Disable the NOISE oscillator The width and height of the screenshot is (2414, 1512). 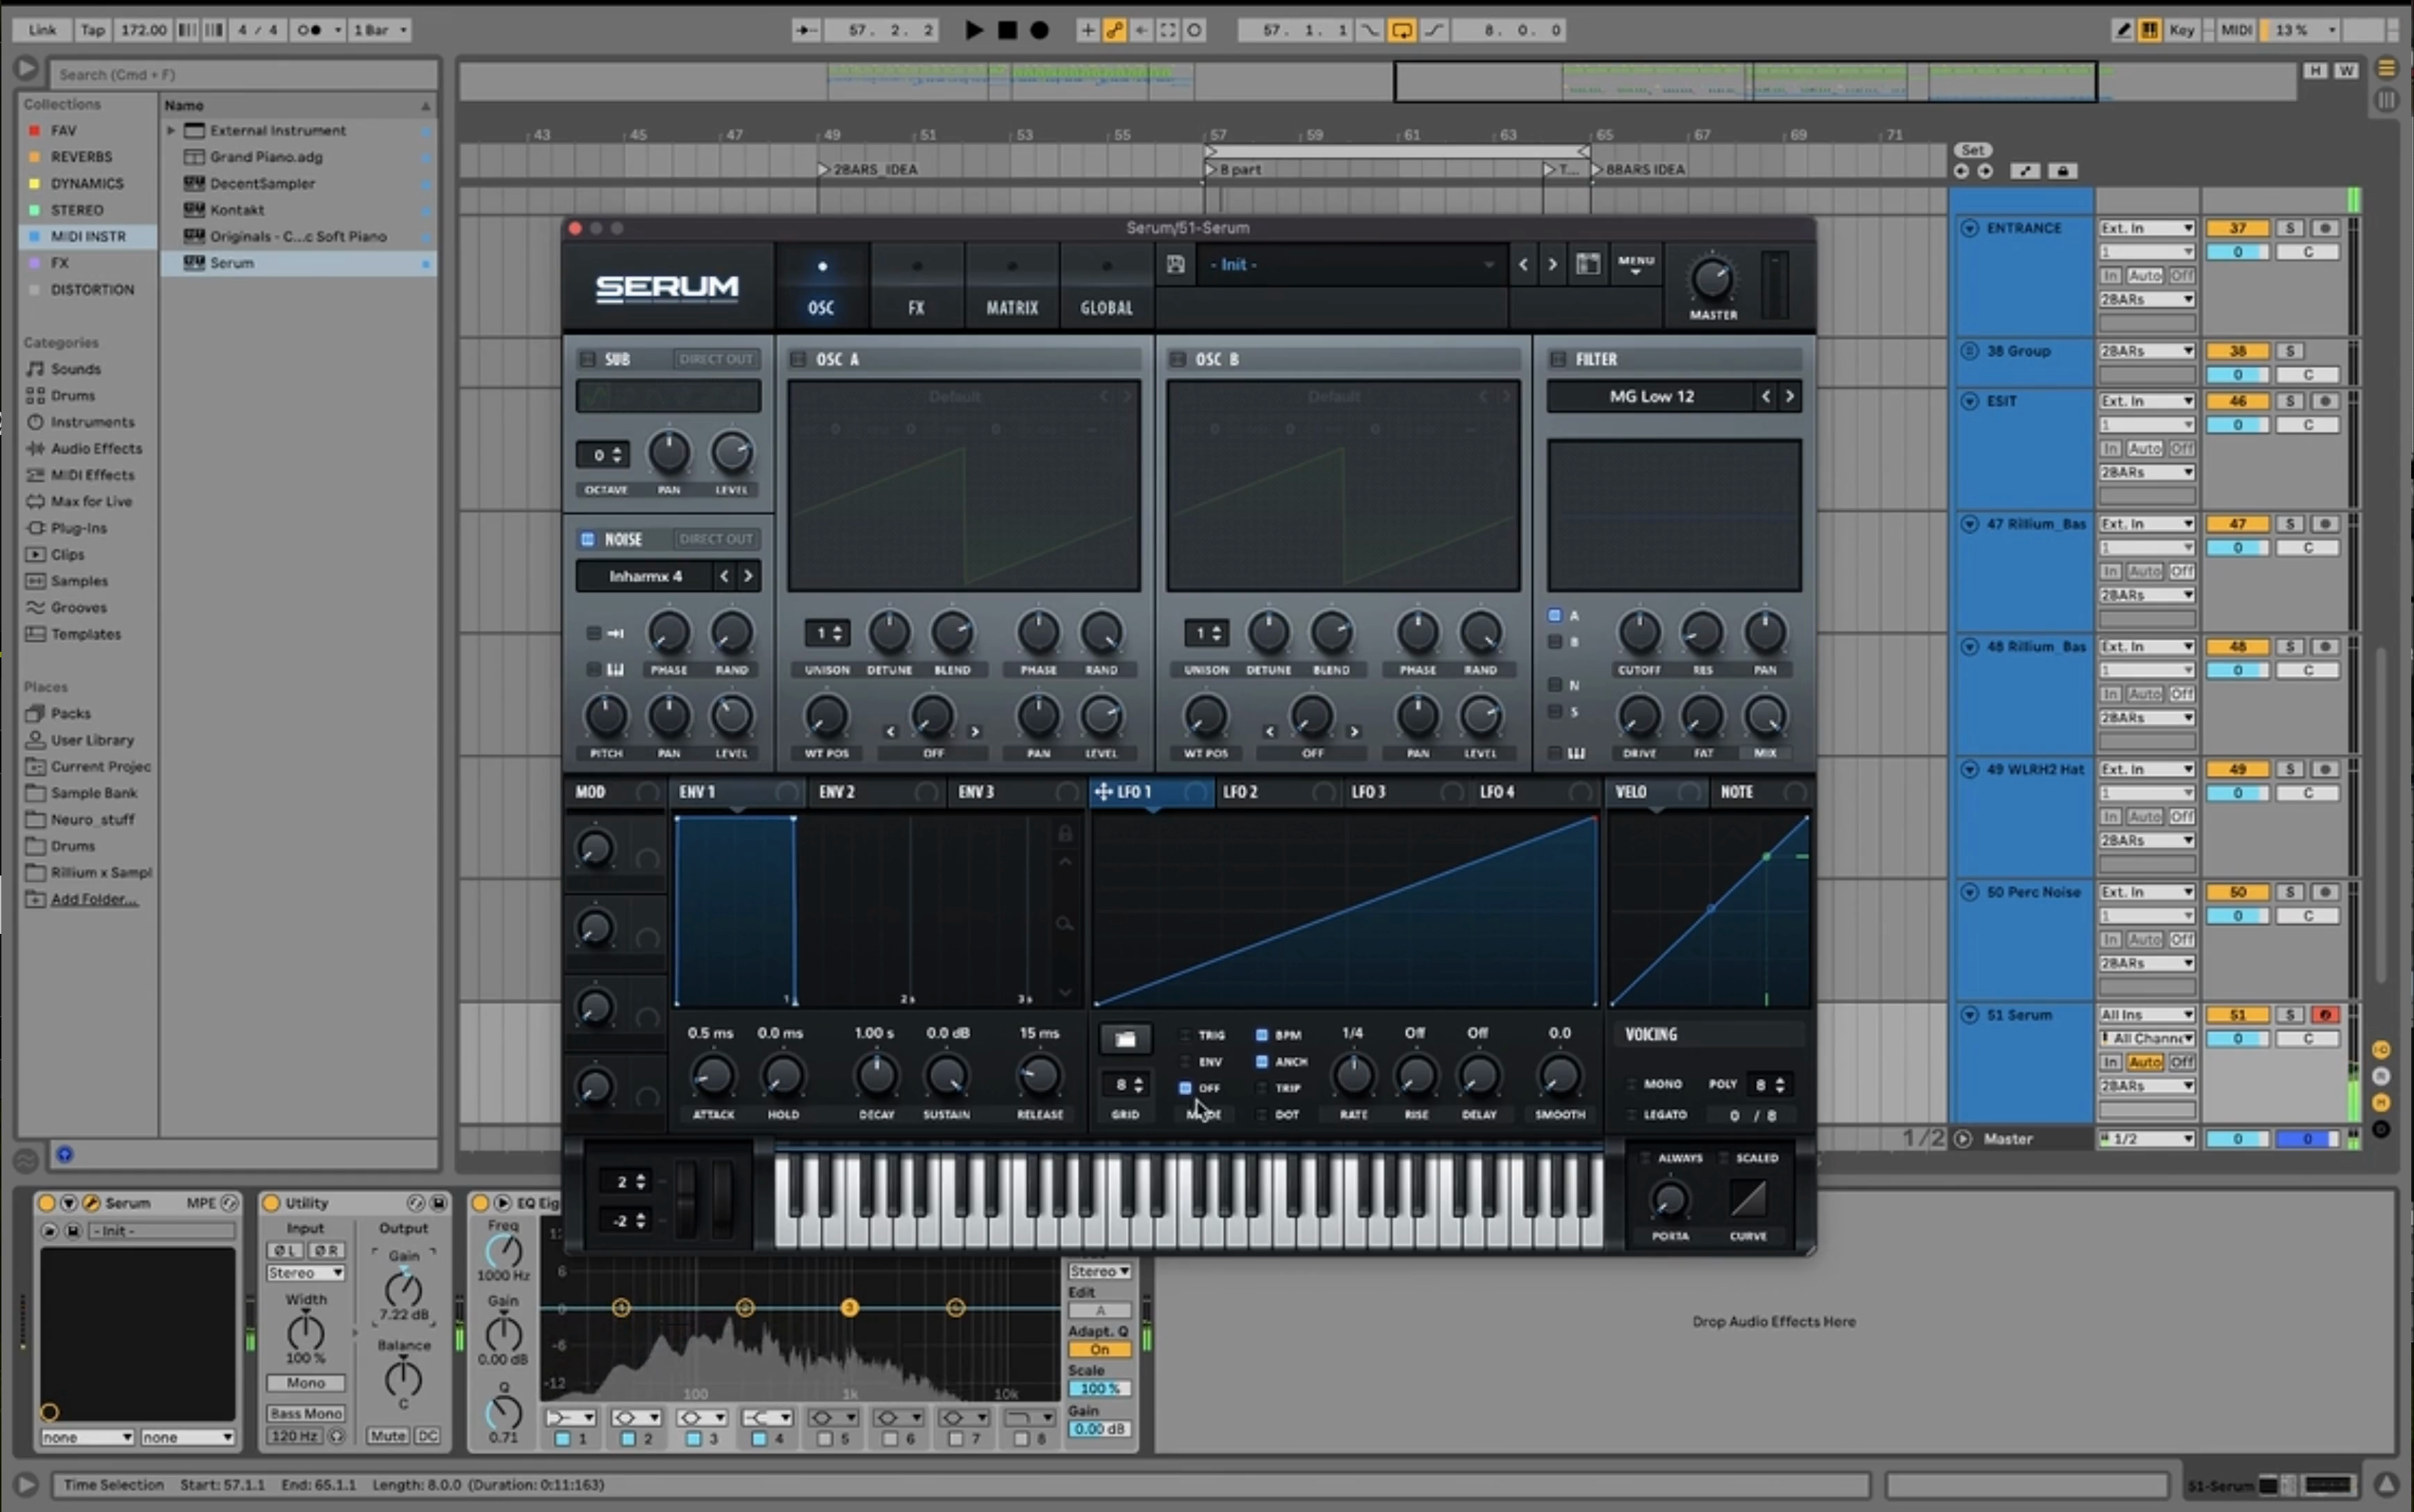click(588, 539)
